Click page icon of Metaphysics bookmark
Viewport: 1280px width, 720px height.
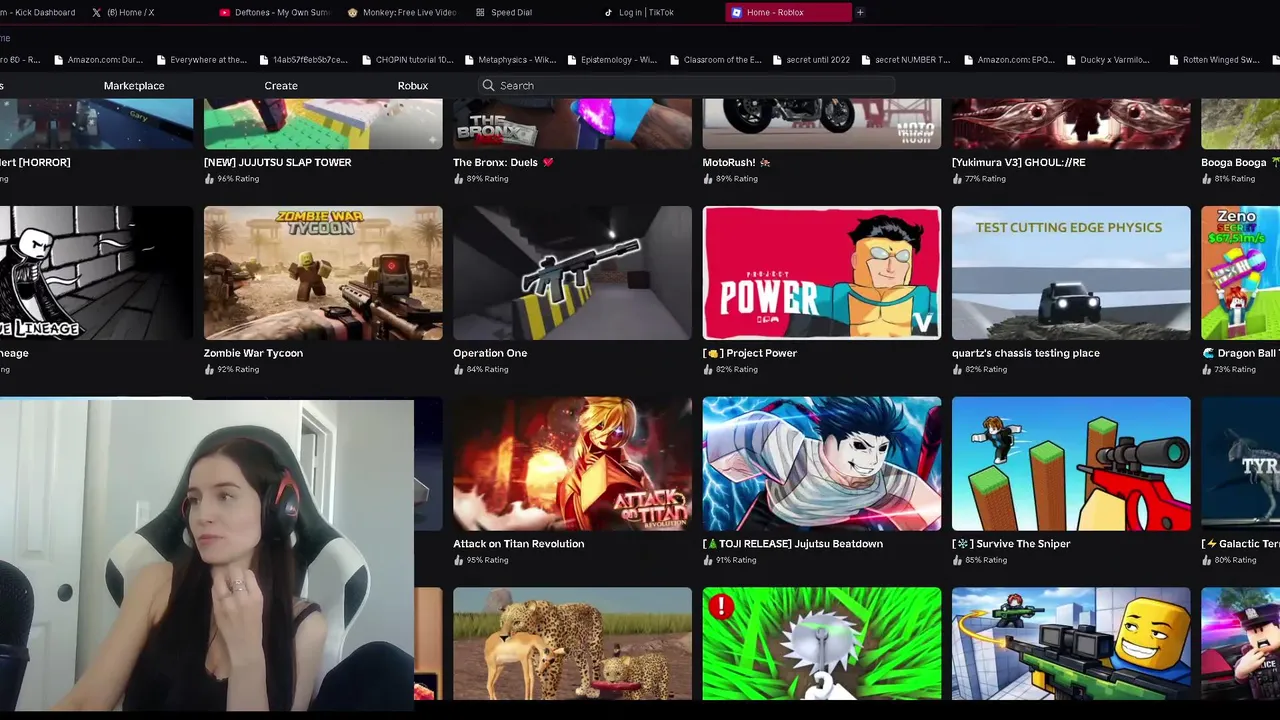point(471,60)
